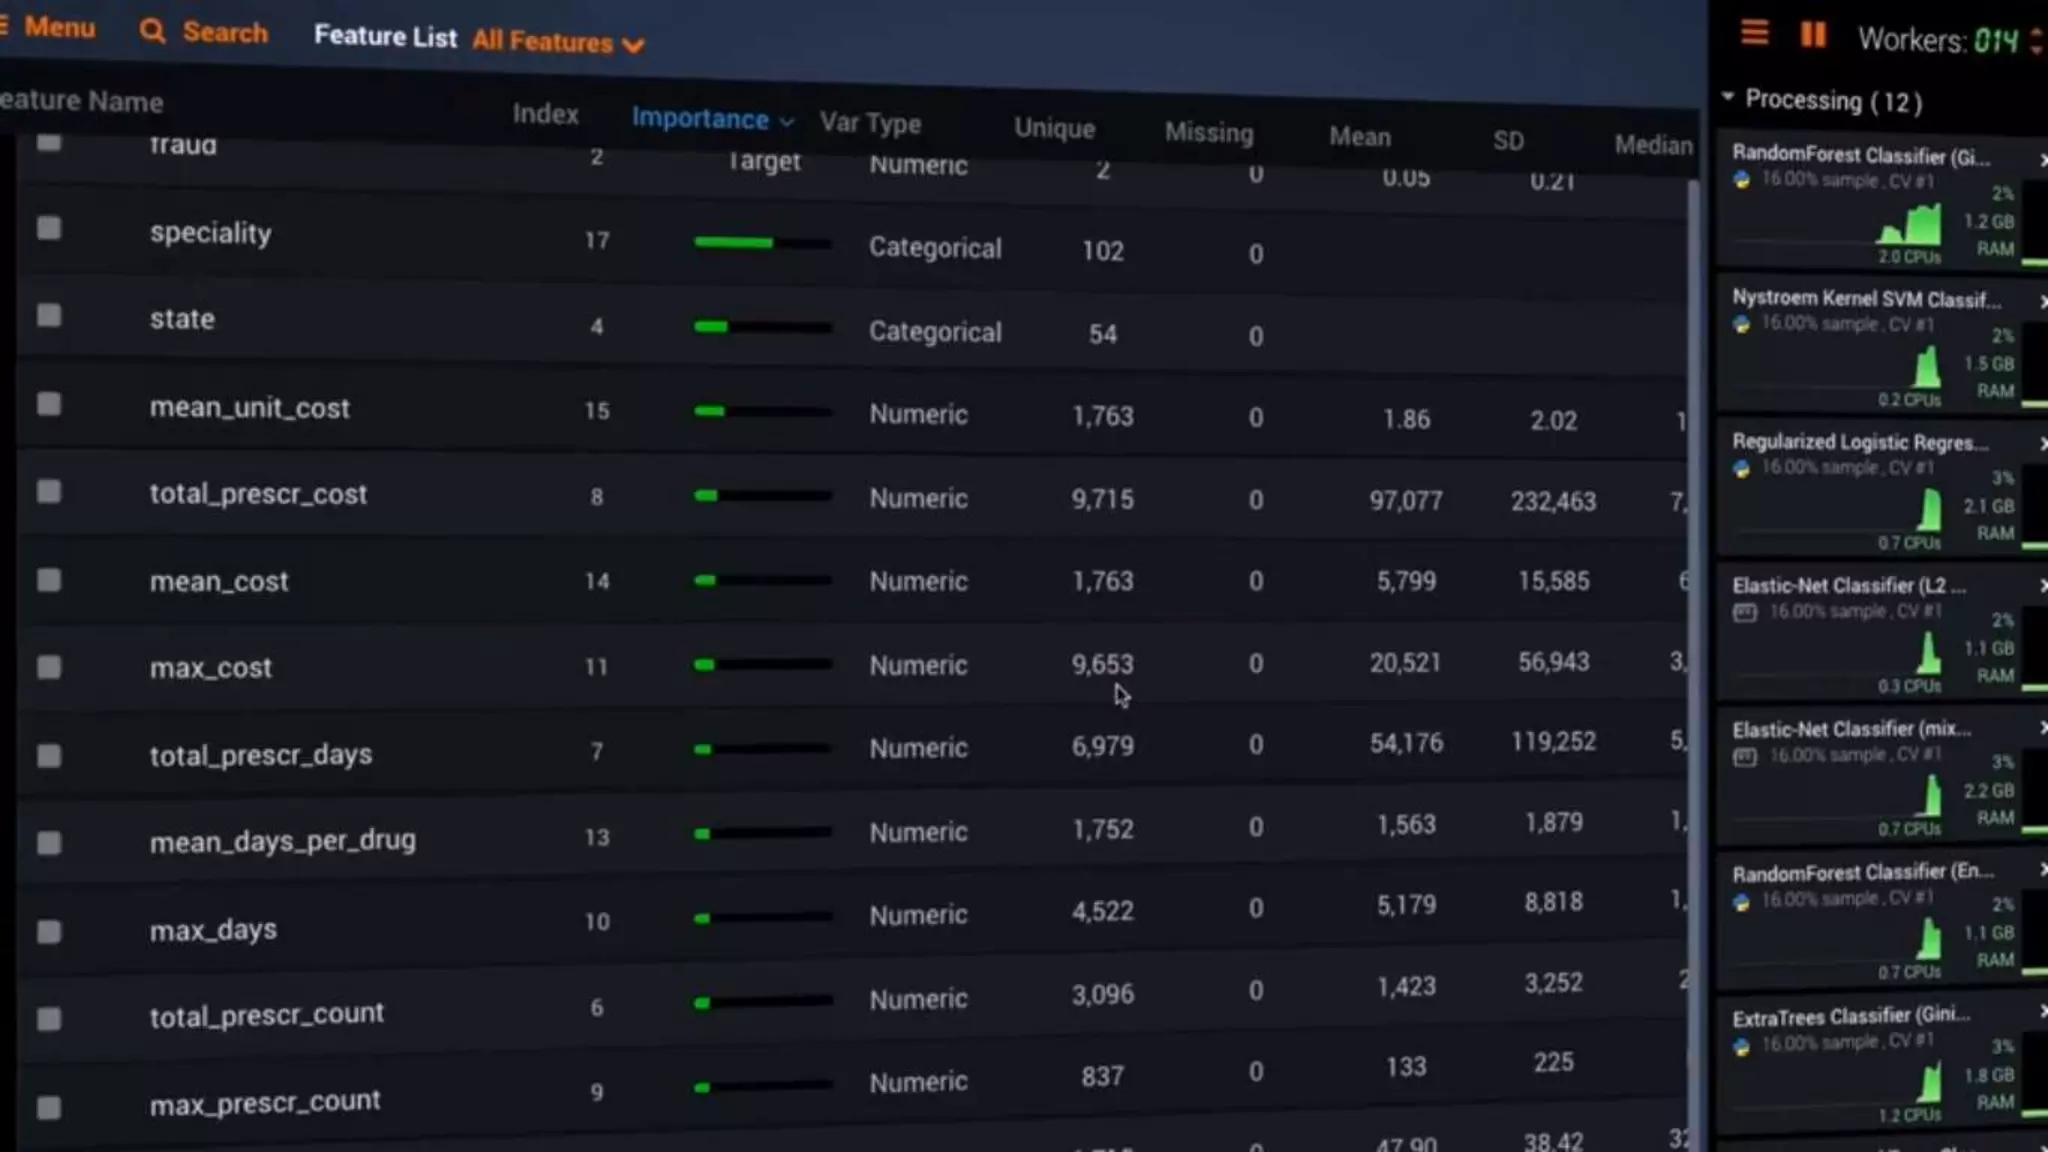The image size is (2048, 1152).
Task: Pause the worker queue
Action: coord(1813,35)
